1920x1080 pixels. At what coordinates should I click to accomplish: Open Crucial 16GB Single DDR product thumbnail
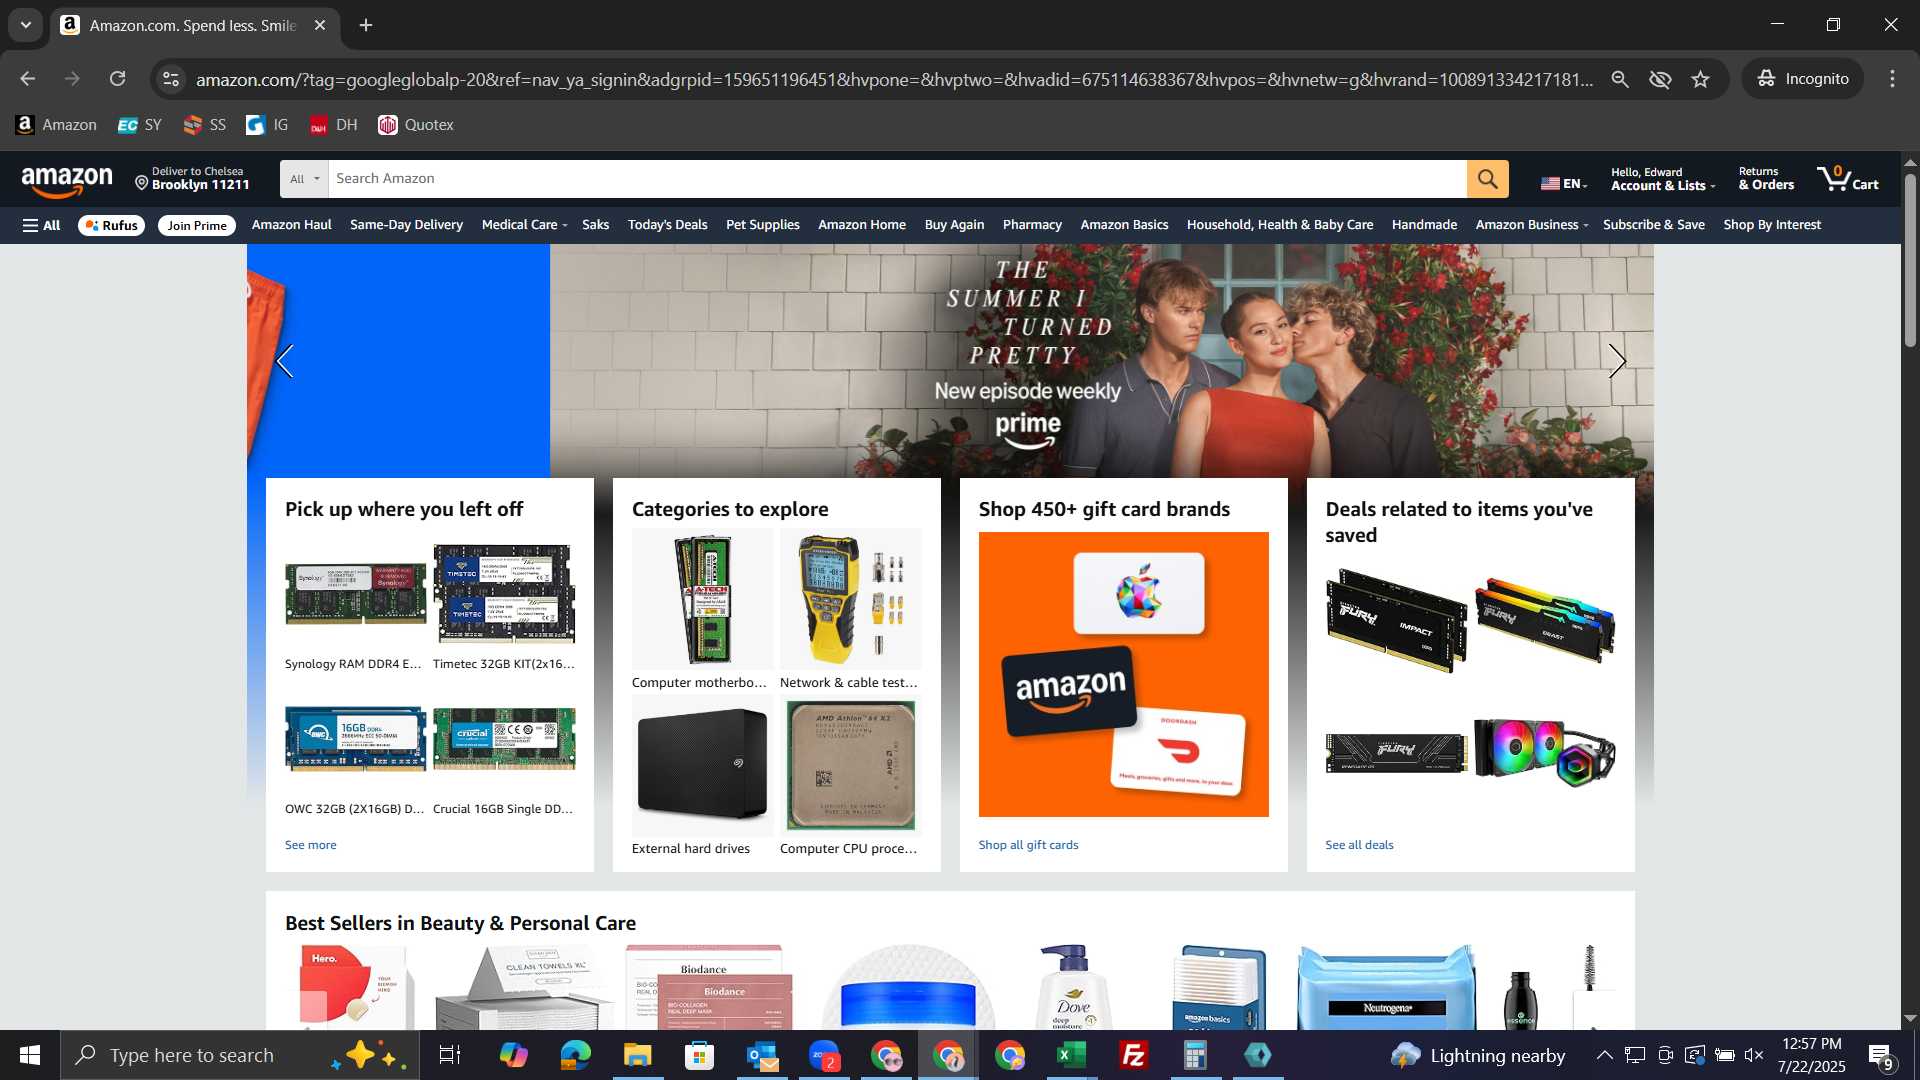tap(504, 739)
